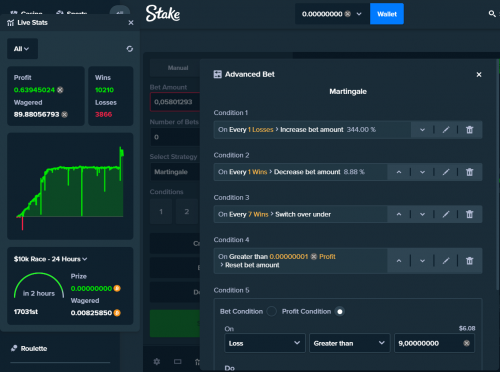Click the Losses count 3866
Screen dimensions: 500x372
click(103, 114)
